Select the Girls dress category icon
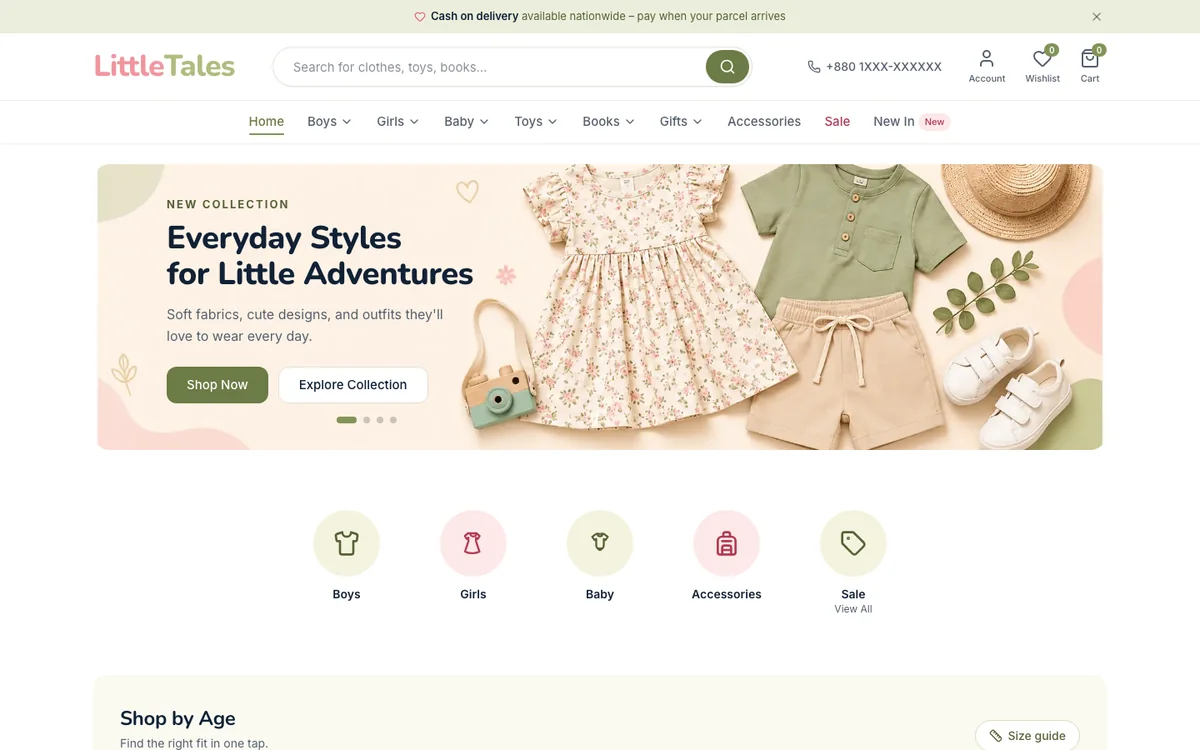Viewport: 1200px width, 750px height. pos(473,543)
